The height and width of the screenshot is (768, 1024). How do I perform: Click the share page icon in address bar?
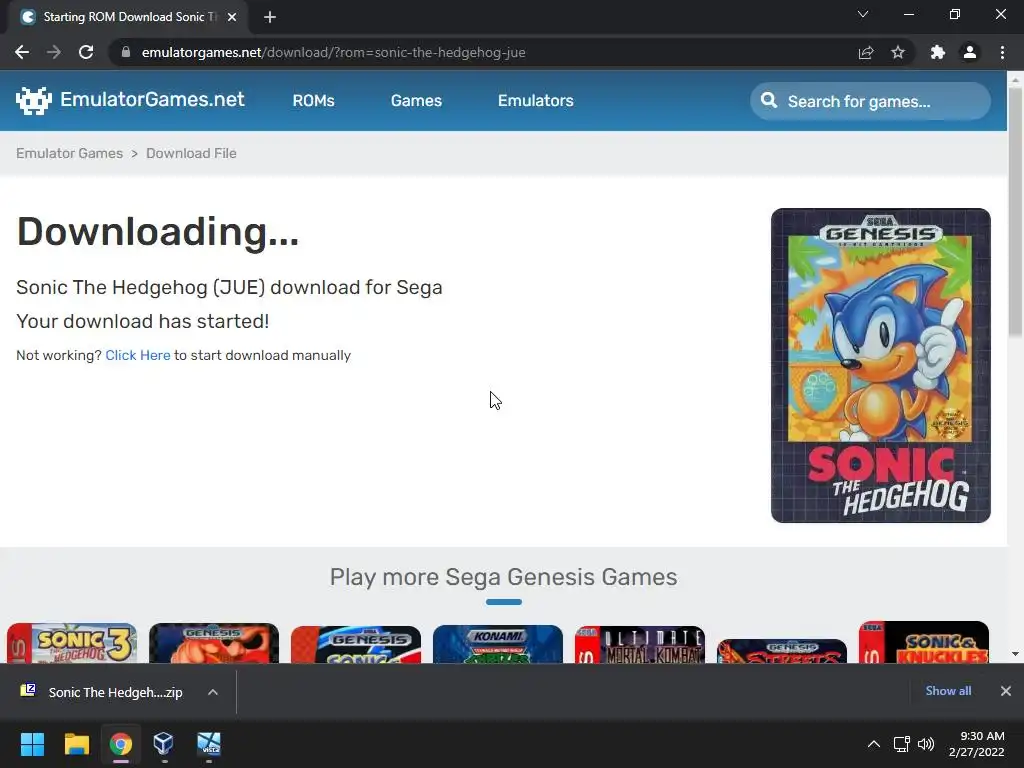(866, 52)
